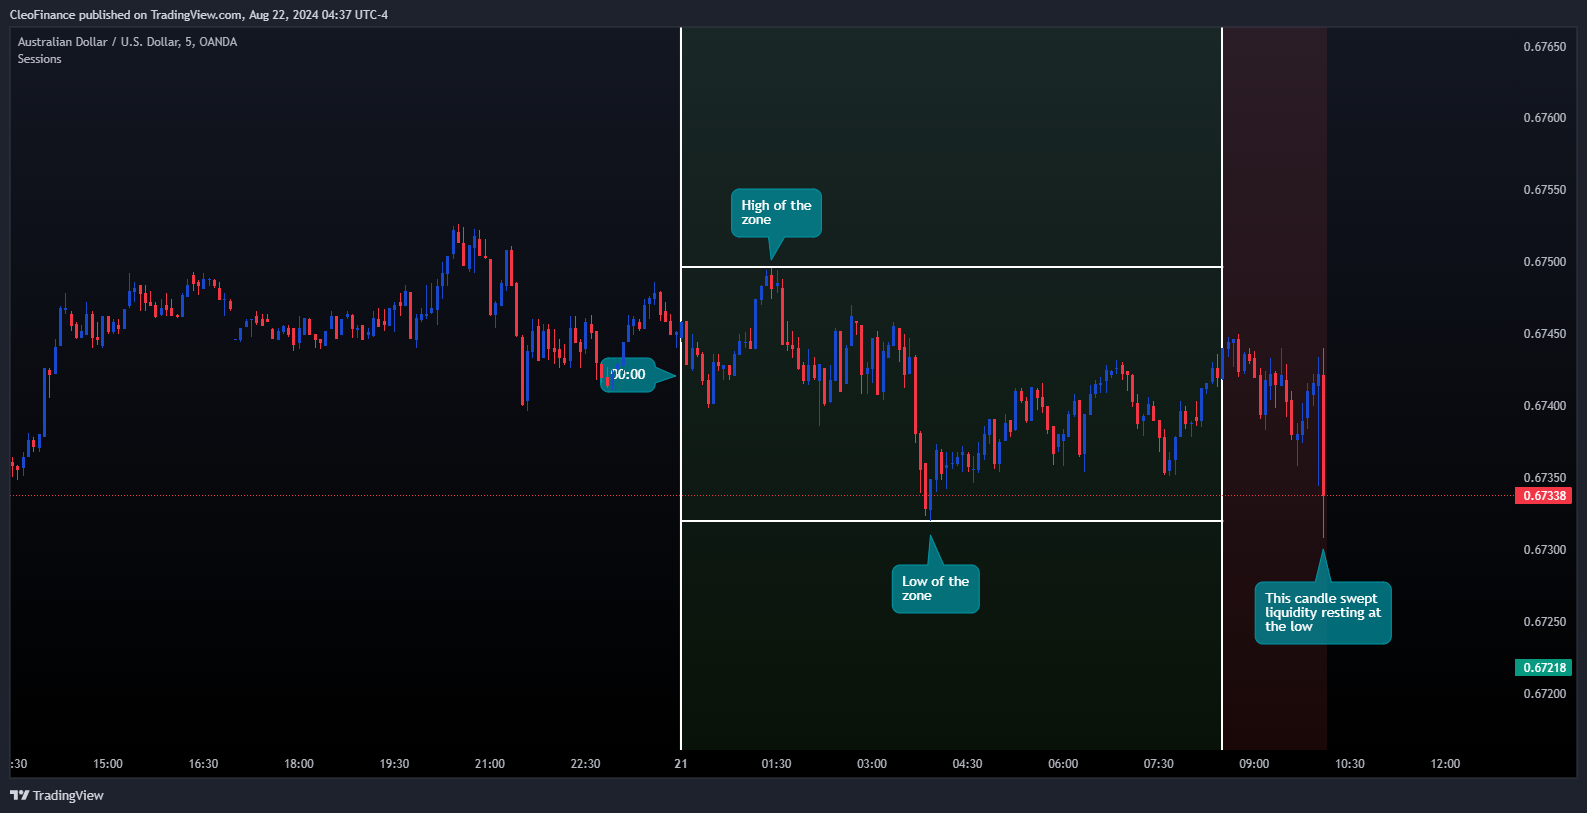Click the 18:00 time axis label
The width and height of the screenshot is (1587, 813).
point(299,764)
